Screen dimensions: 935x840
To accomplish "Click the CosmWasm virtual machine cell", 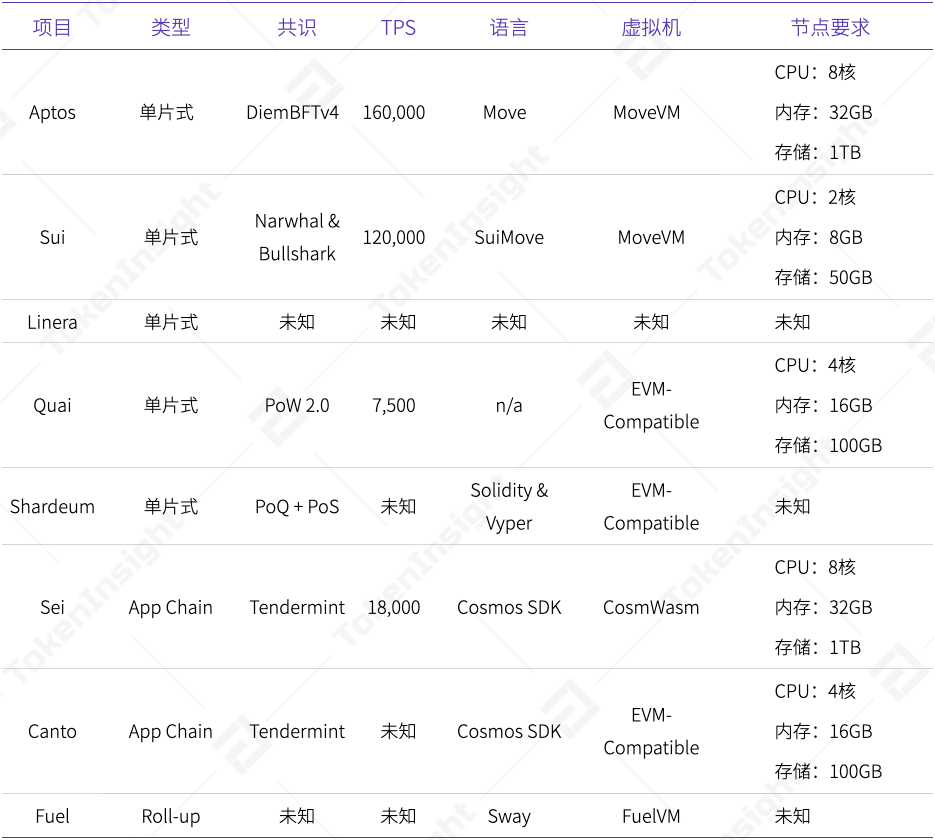I will tap(651, 607).
